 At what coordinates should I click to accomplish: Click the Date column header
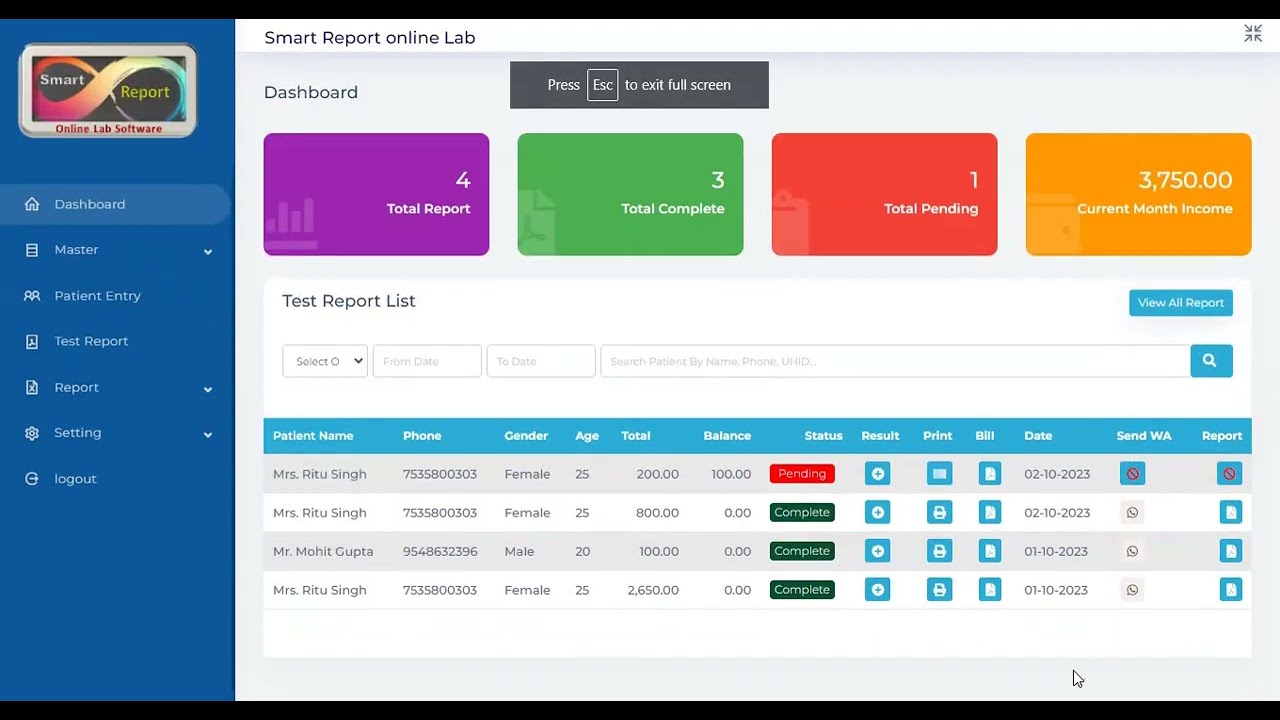coord(1038,436)
